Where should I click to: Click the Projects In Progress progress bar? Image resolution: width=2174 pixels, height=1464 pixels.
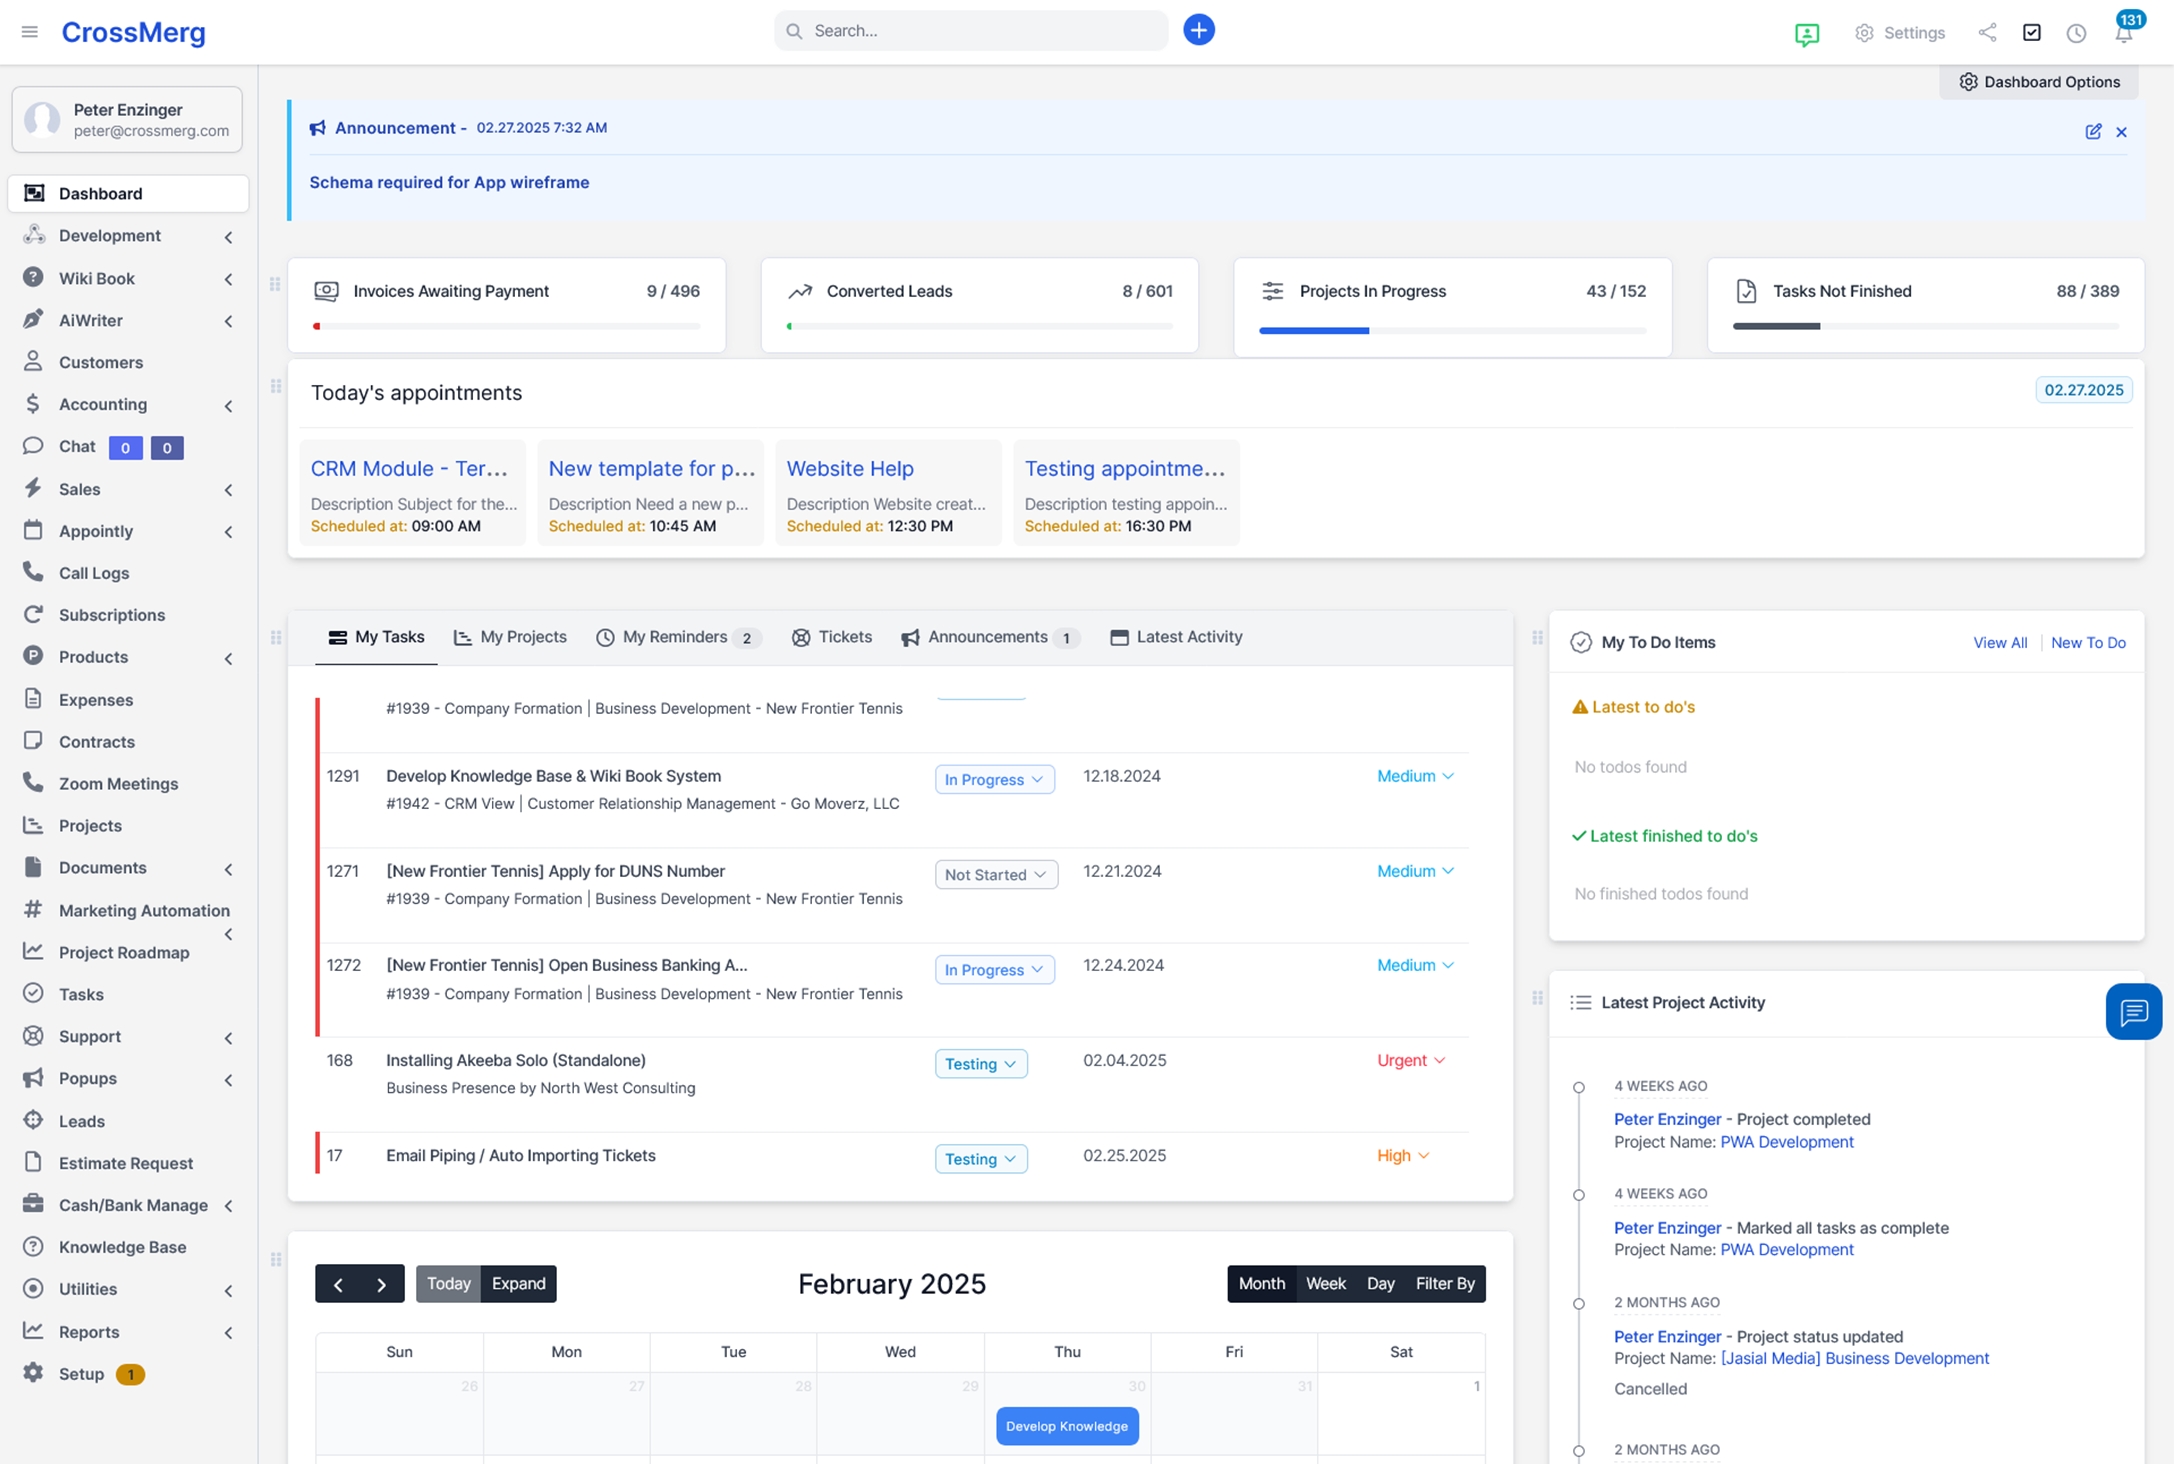[1451, 330]
